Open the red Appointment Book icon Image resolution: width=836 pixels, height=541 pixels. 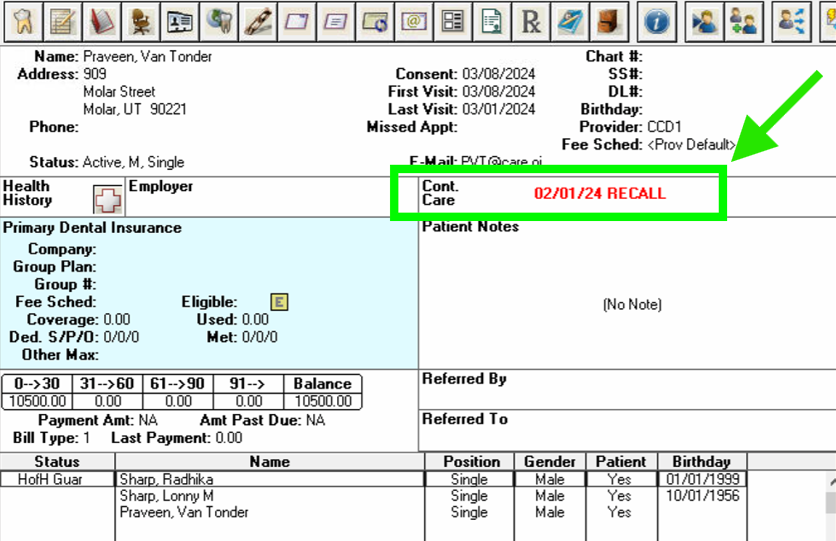(x=101, y=22)
